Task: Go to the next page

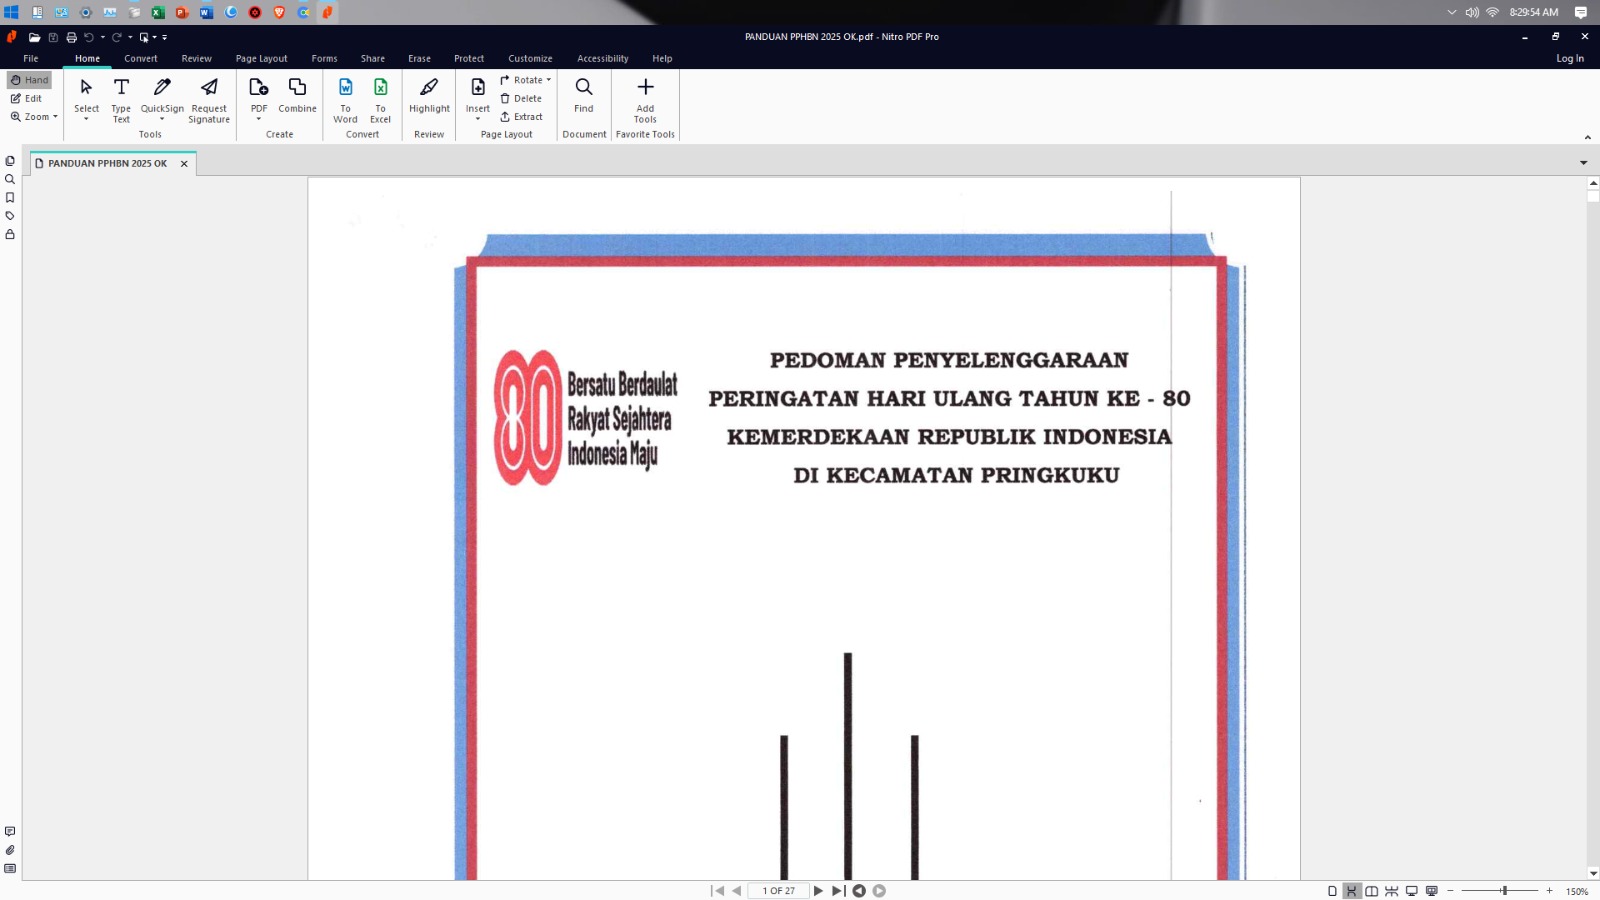Action: 818,891
